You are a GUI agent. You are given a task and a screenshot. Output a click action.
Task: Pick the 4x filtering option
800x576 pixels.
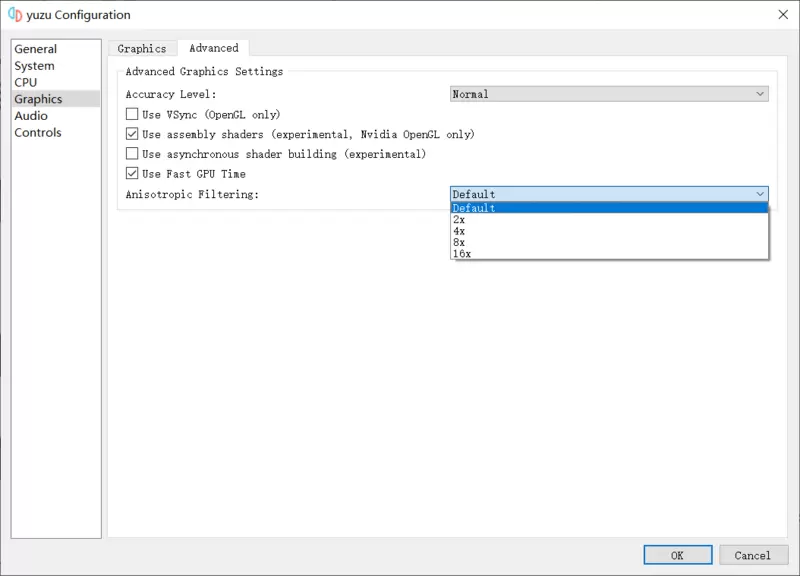pyautogui.click(x=609, y=231)
